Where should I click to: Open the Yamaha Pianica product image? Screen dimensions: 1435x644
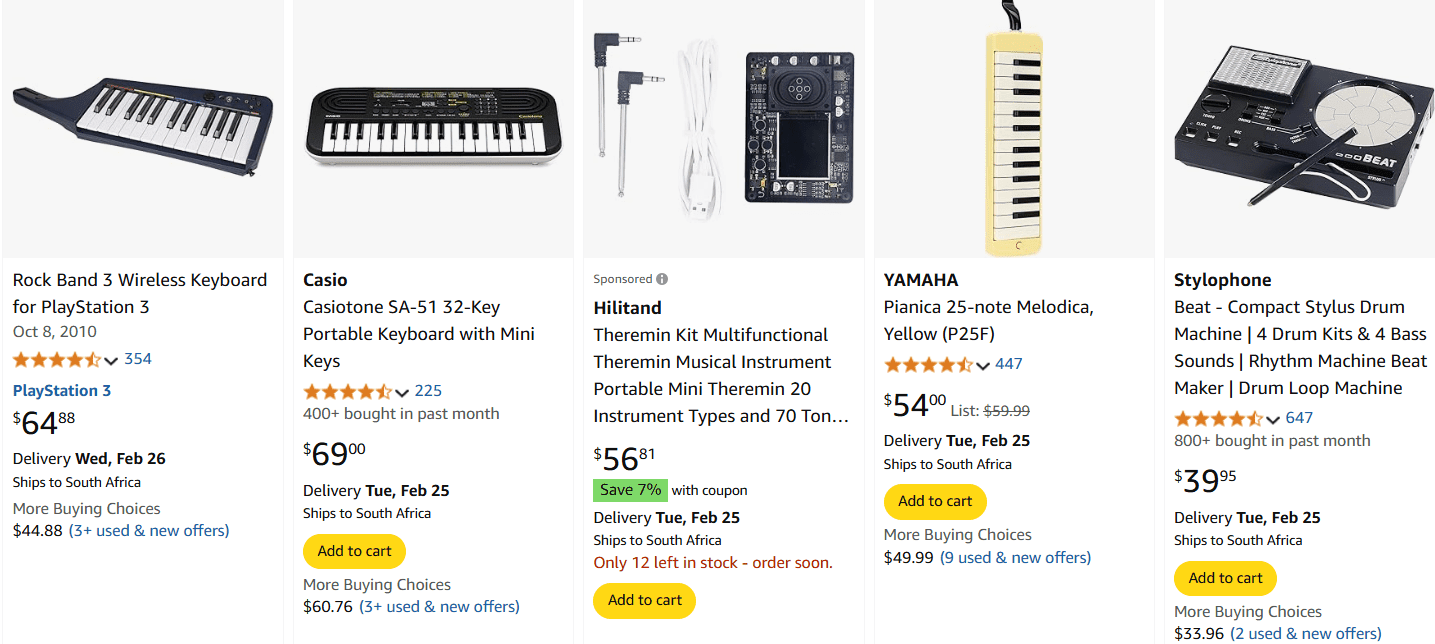(x=1013, y=128)
